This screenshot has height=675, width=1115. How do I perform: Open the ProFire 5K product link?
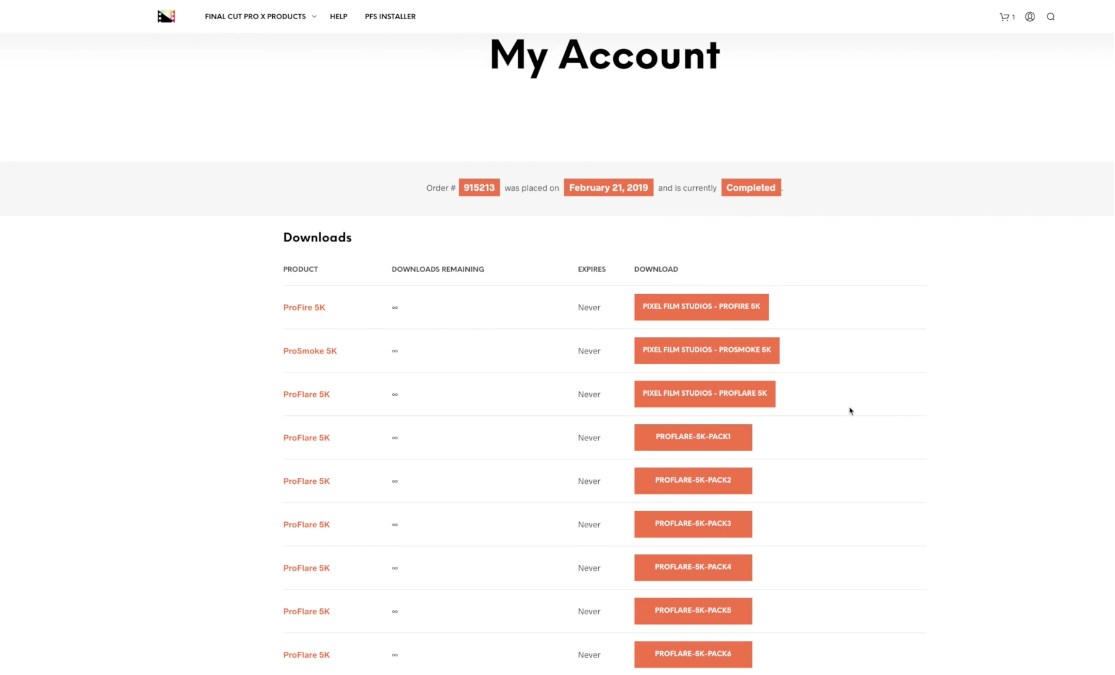coord(304,307)
